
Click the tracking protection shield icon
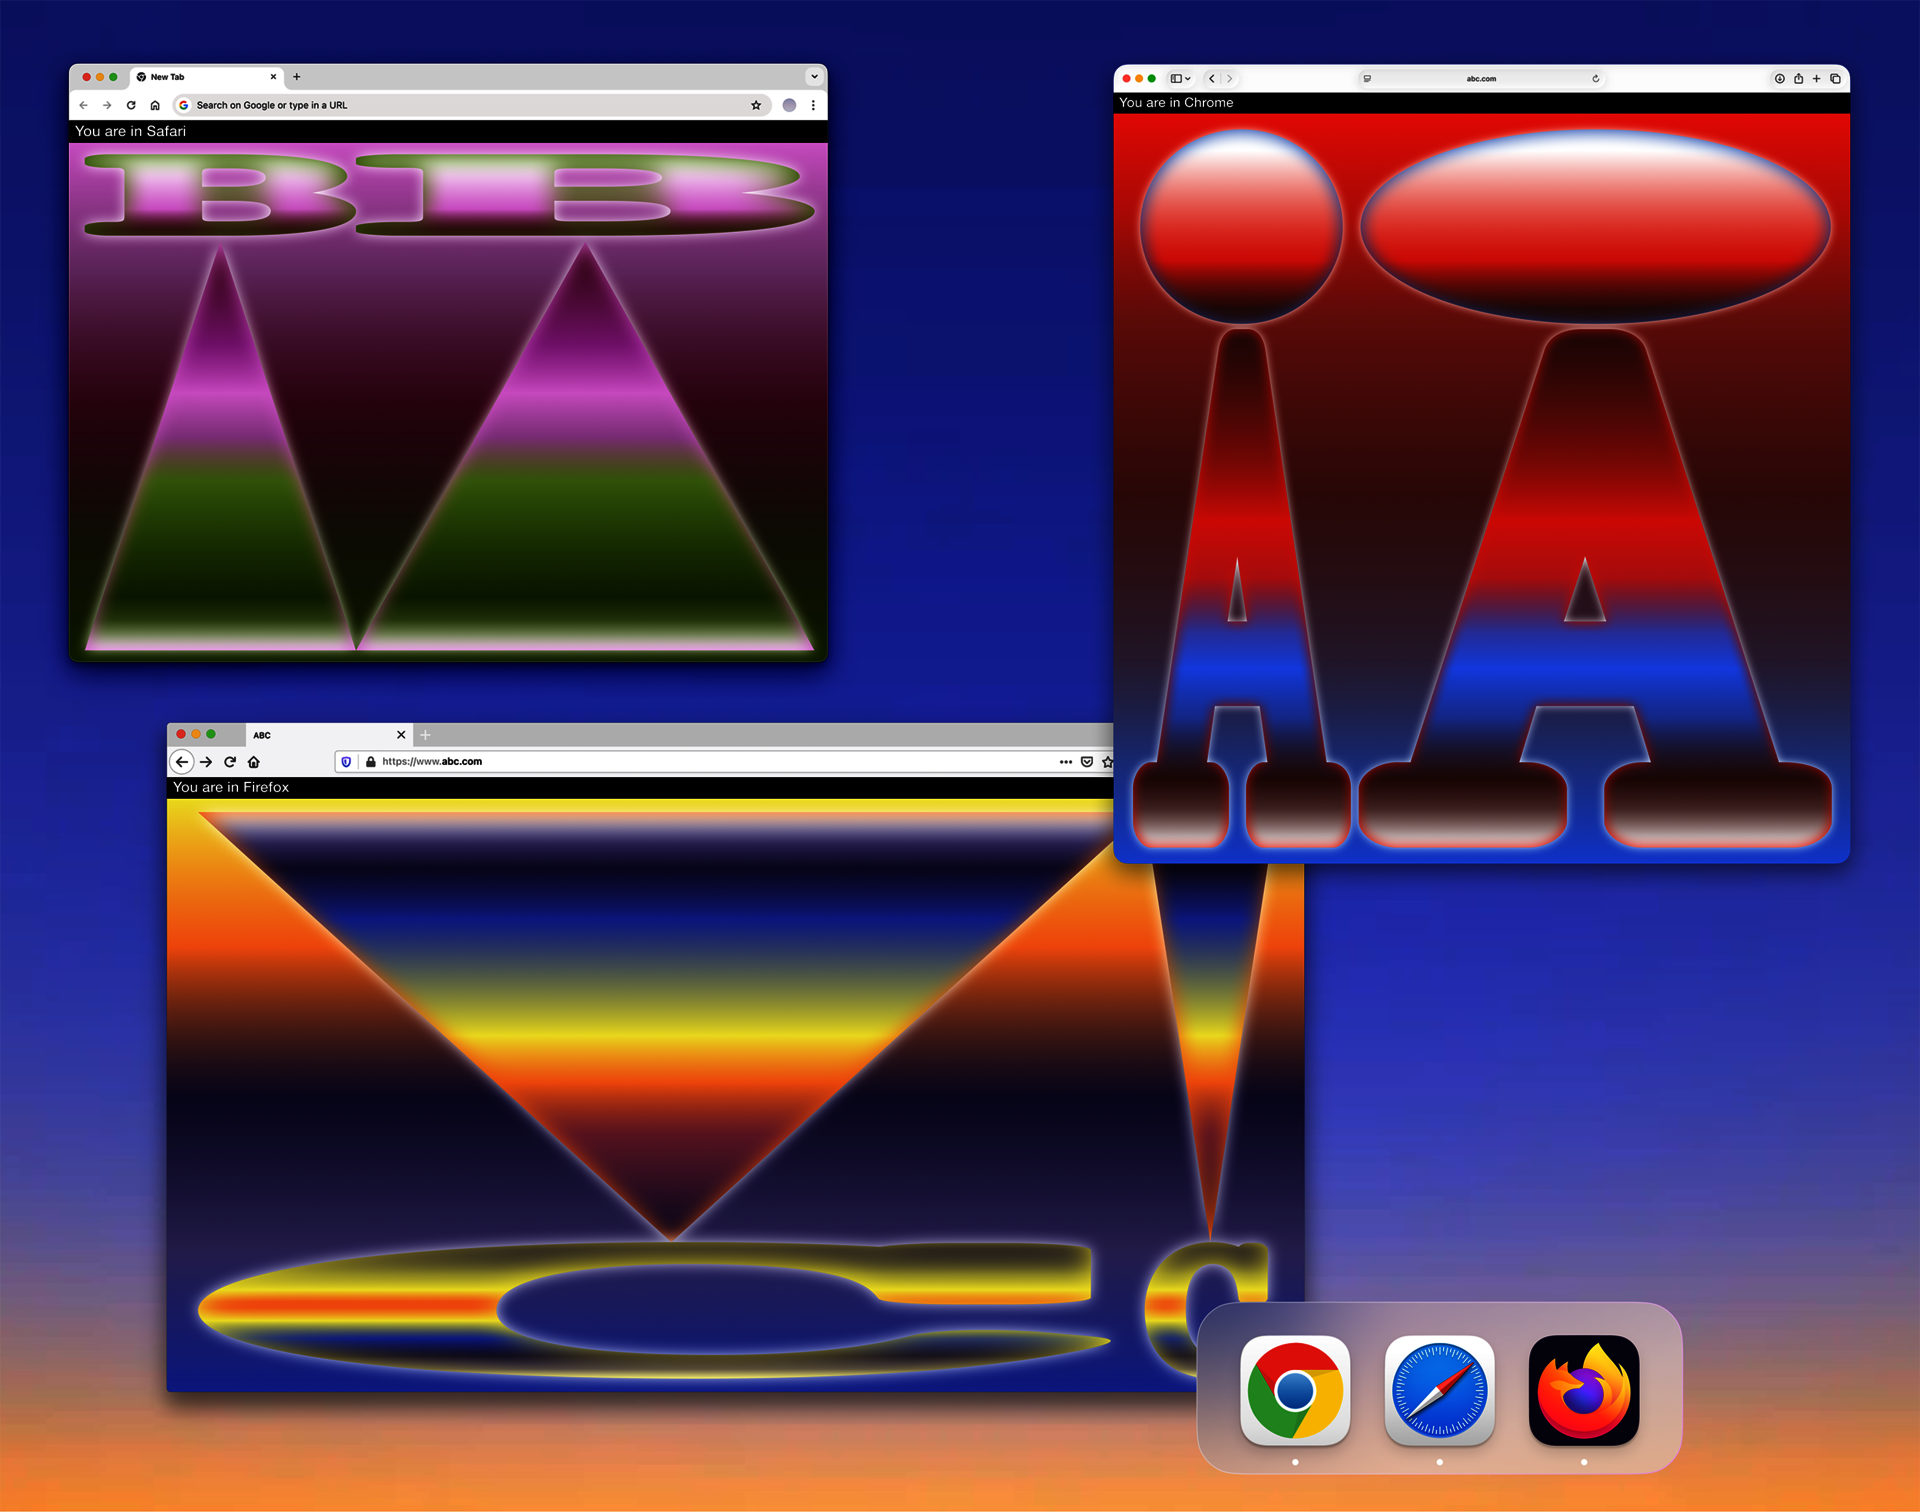point(346,762)
